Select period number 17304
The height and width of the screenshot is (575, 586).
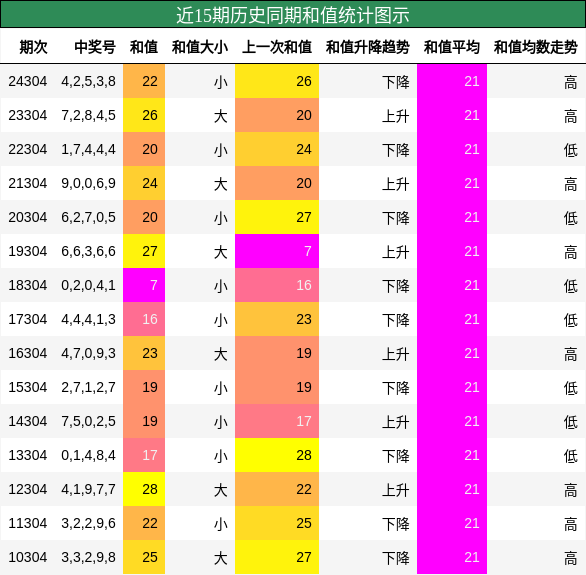click(28, 319)
